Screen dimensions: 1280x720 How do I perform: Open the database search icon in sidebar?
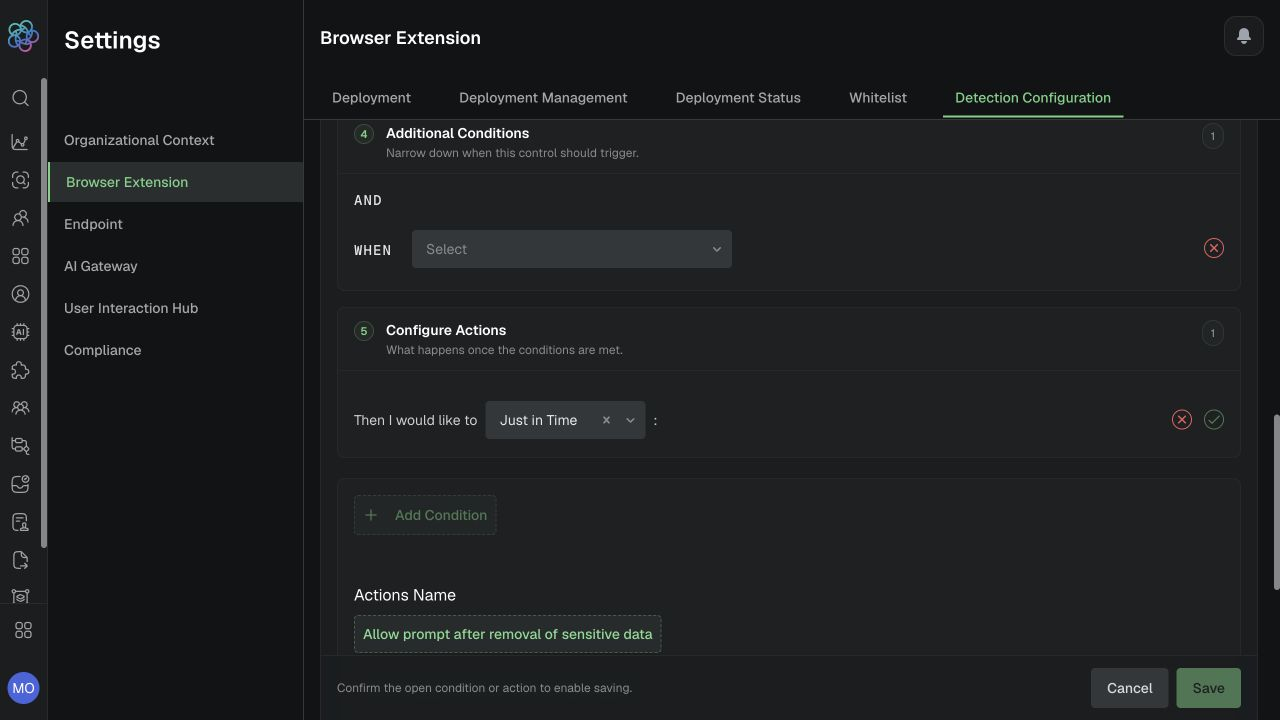pyautogui.click(x=20, y=446)
